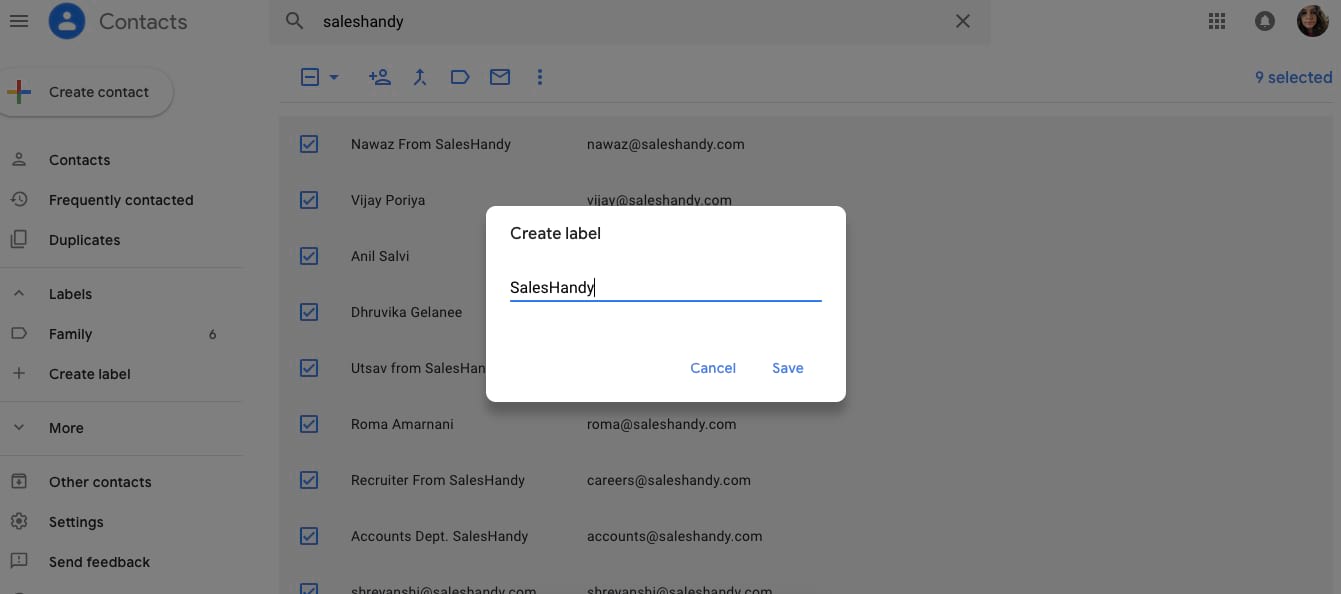Click the add to contacts icon
This screenshot has height=594, width=1341.
[x=379, y=77]
